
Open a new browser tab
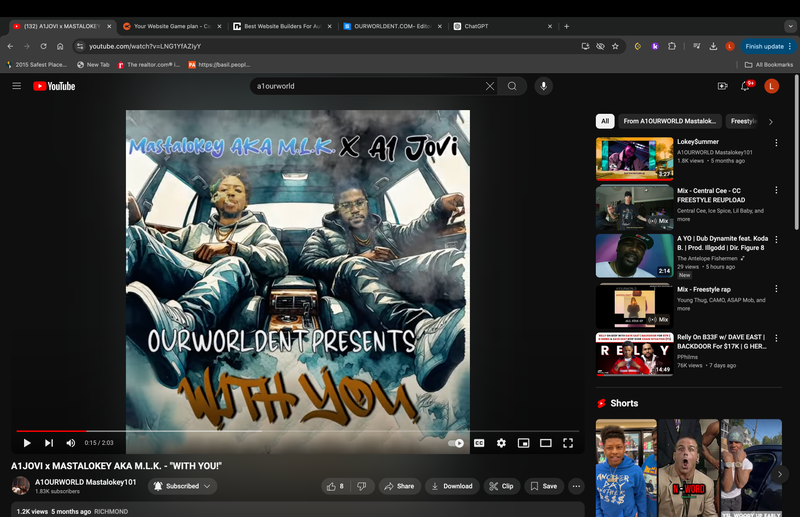click(x=566, y=26)
